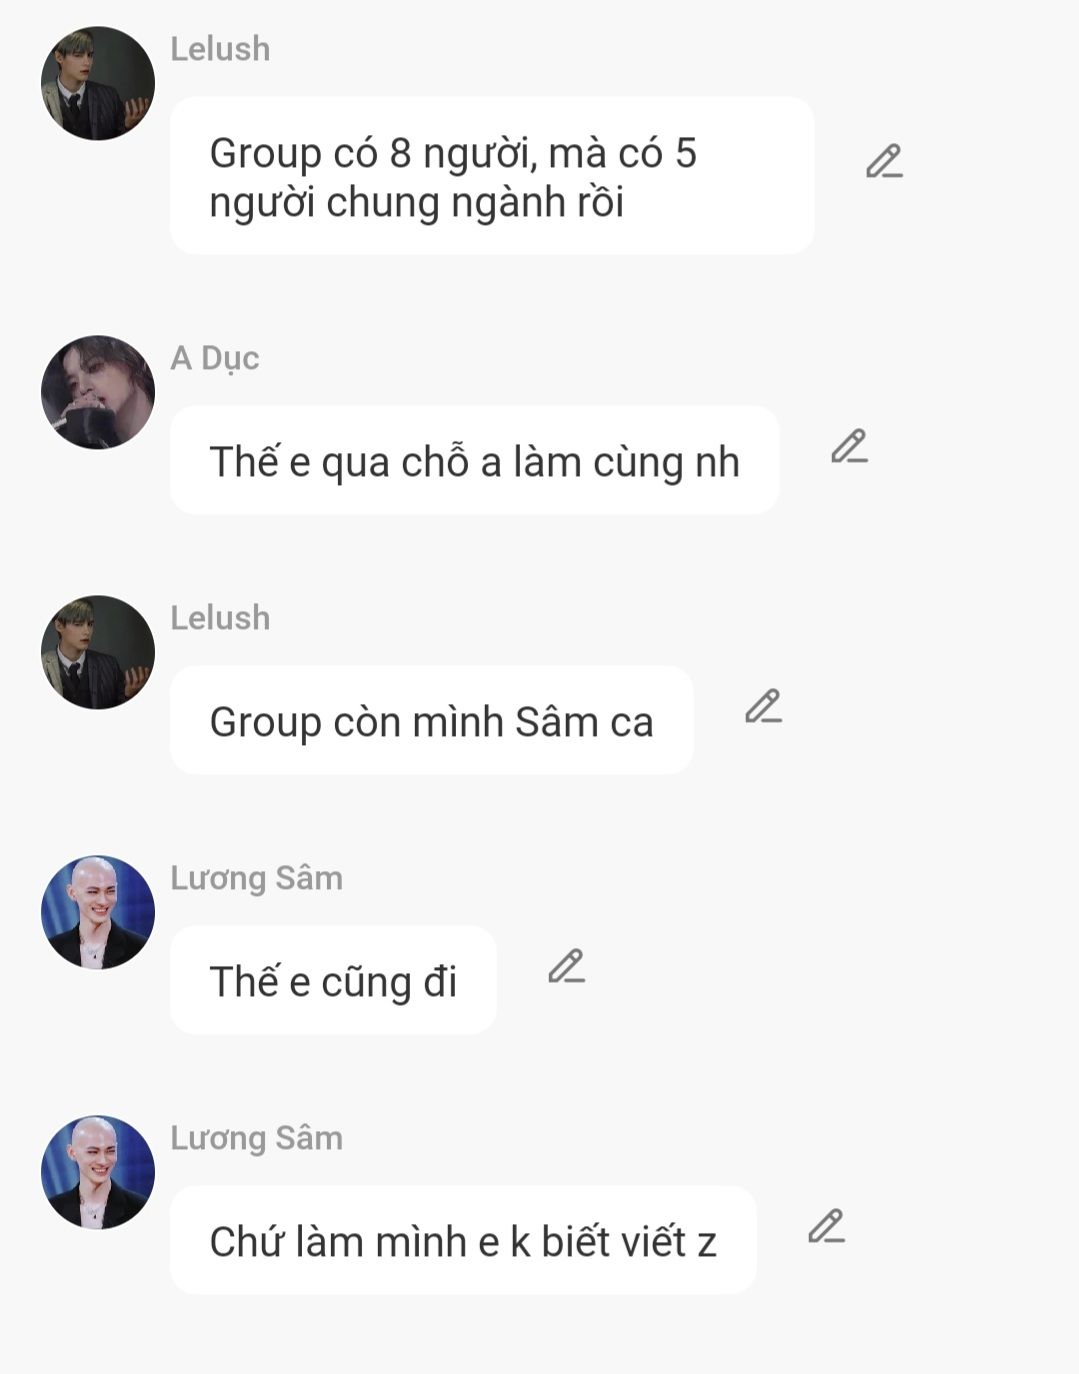Edit the "Group còn mình Sâm ca" message
Image resolution: width=1079 pixels, height=1374 pixels.
(x=763, y=707)
